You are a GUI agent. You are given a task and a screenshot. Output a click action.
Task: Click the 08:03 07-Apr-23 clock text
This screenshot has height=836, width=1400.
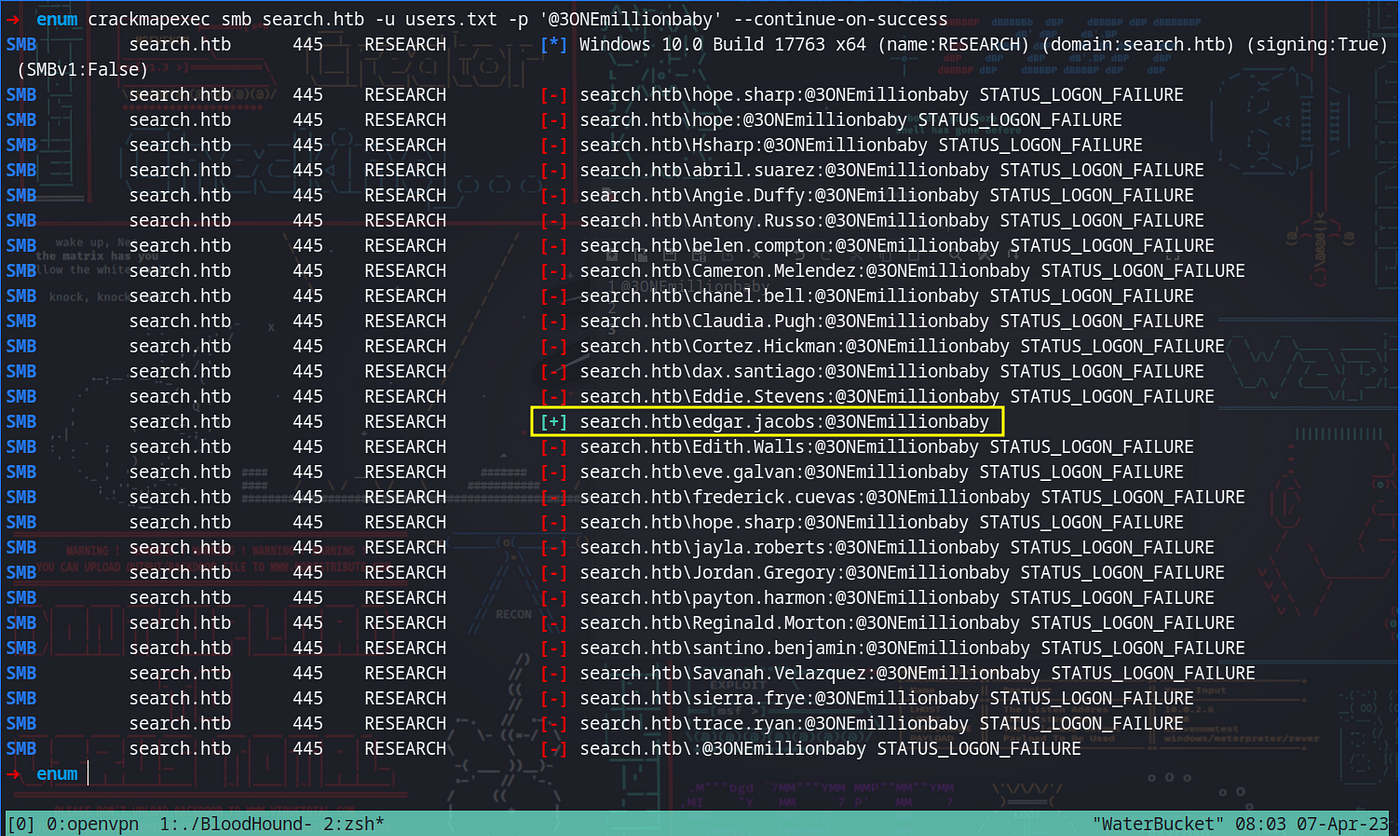(1312, 824)
